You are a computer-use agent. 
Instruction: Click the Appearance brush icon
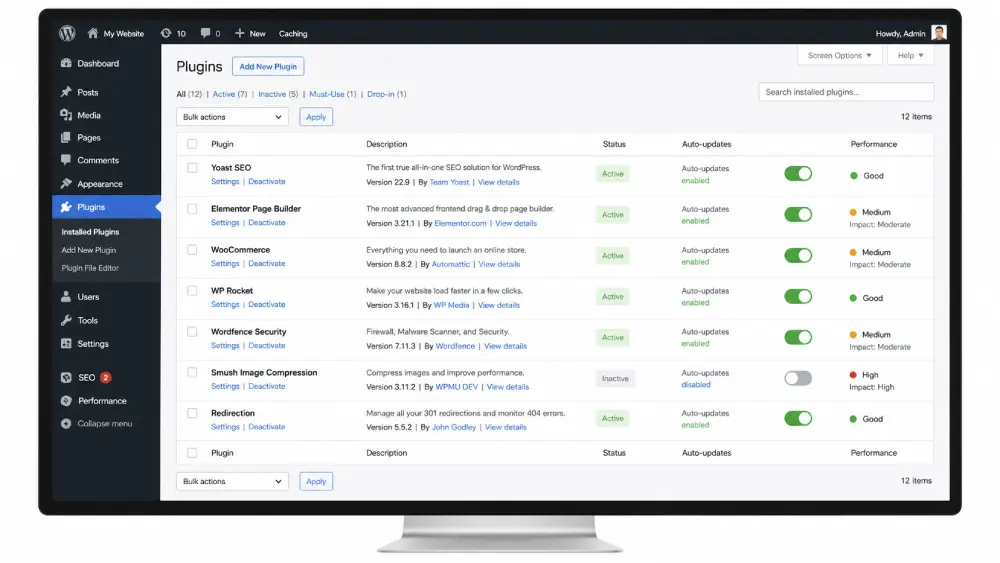click(66, 184)
